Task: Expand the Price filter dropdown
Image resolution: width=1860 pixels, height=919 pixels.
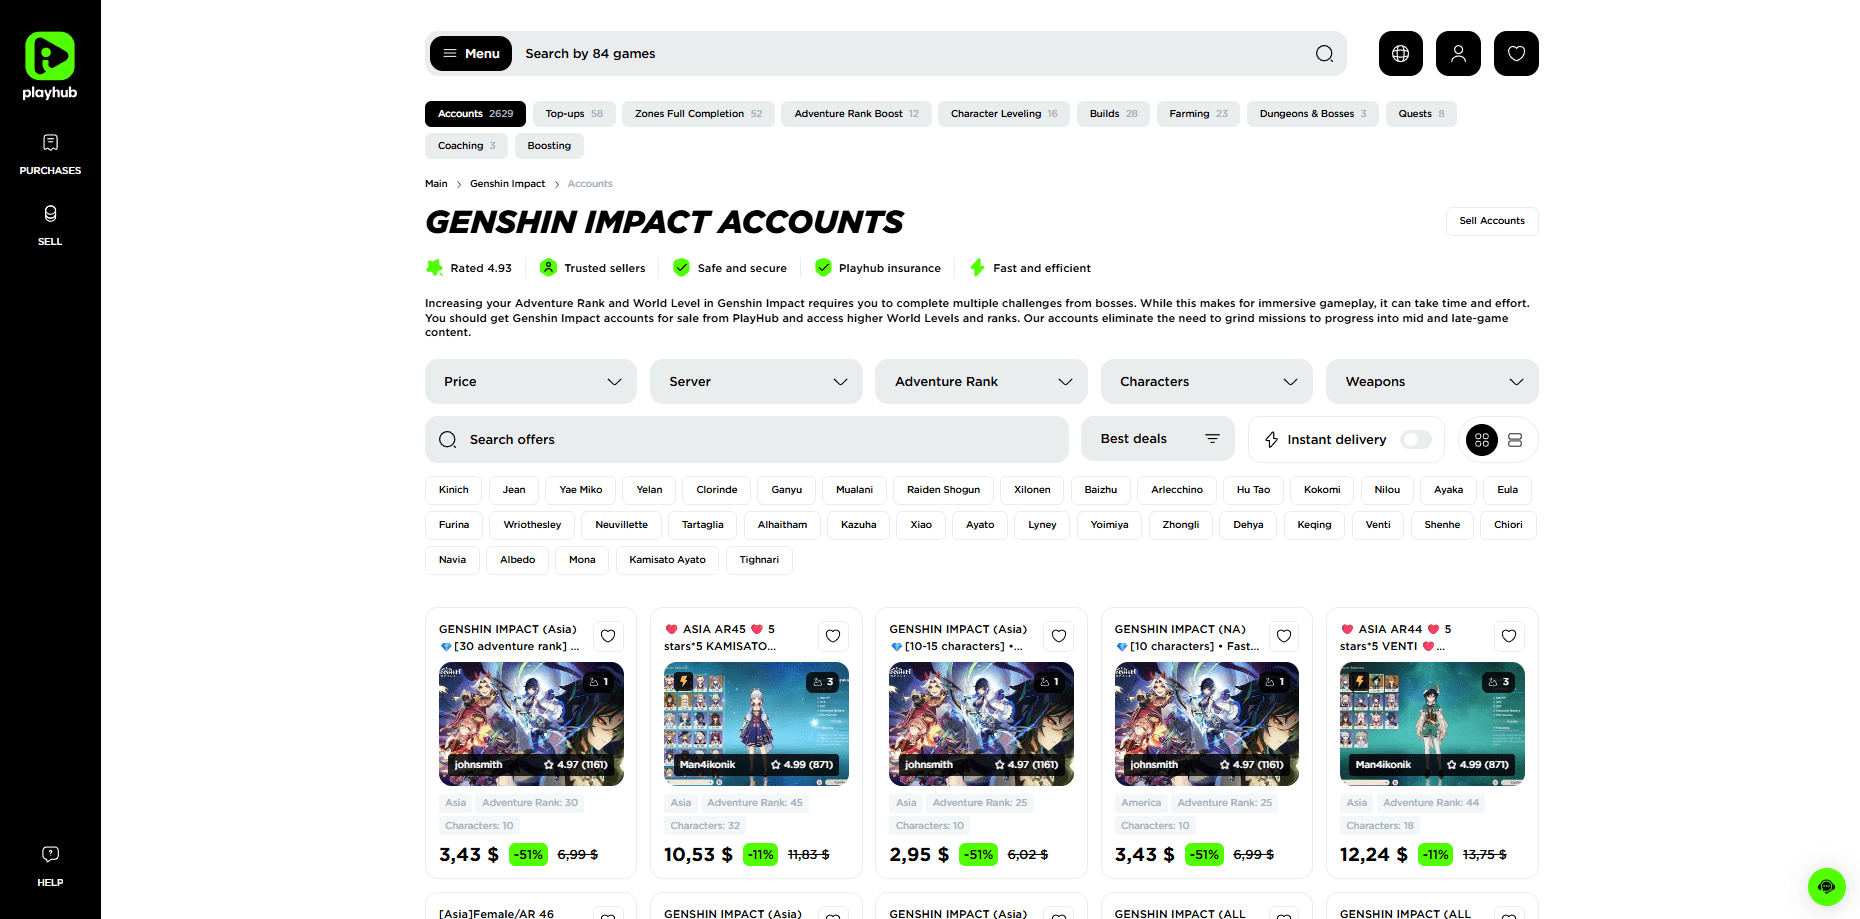Action: tap(530, 382)
